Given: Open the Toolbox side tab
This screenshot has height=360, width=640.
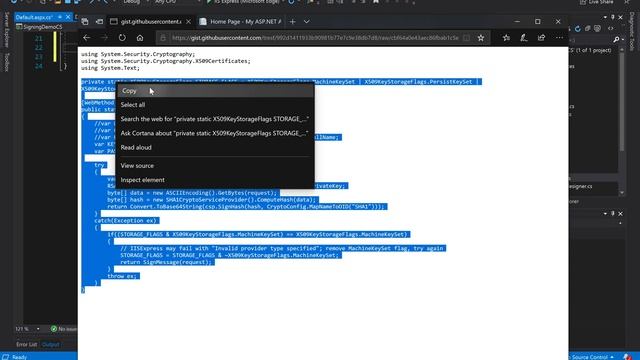Looking at the screenshot, I should [7, 62].
